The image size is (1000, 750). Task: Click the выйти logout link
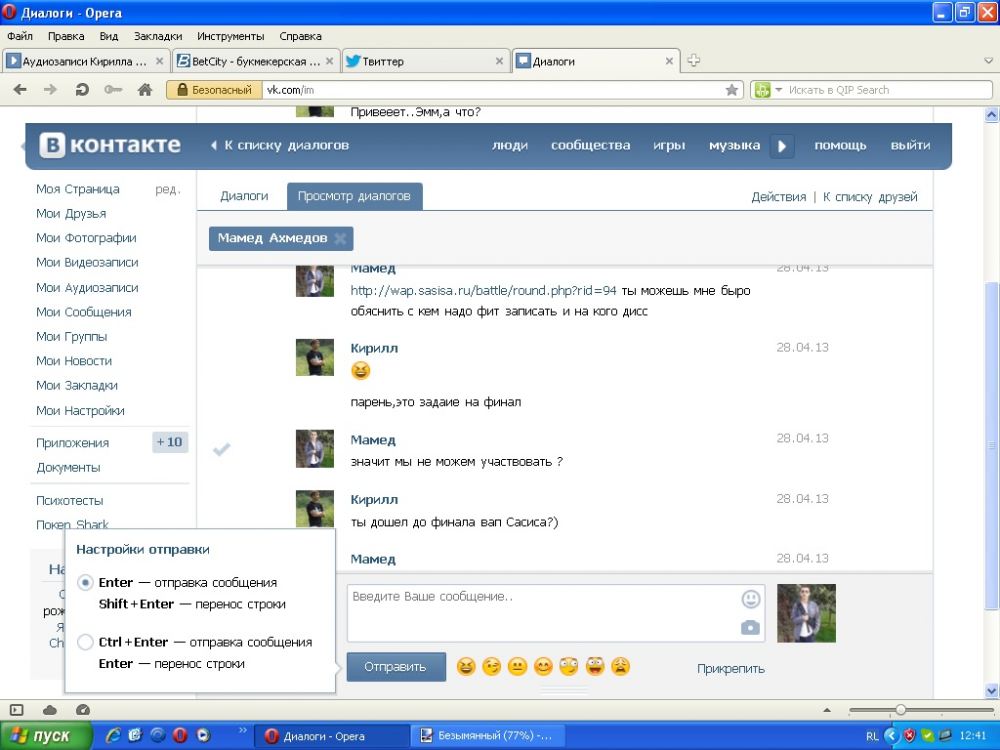tap(911, 145)
